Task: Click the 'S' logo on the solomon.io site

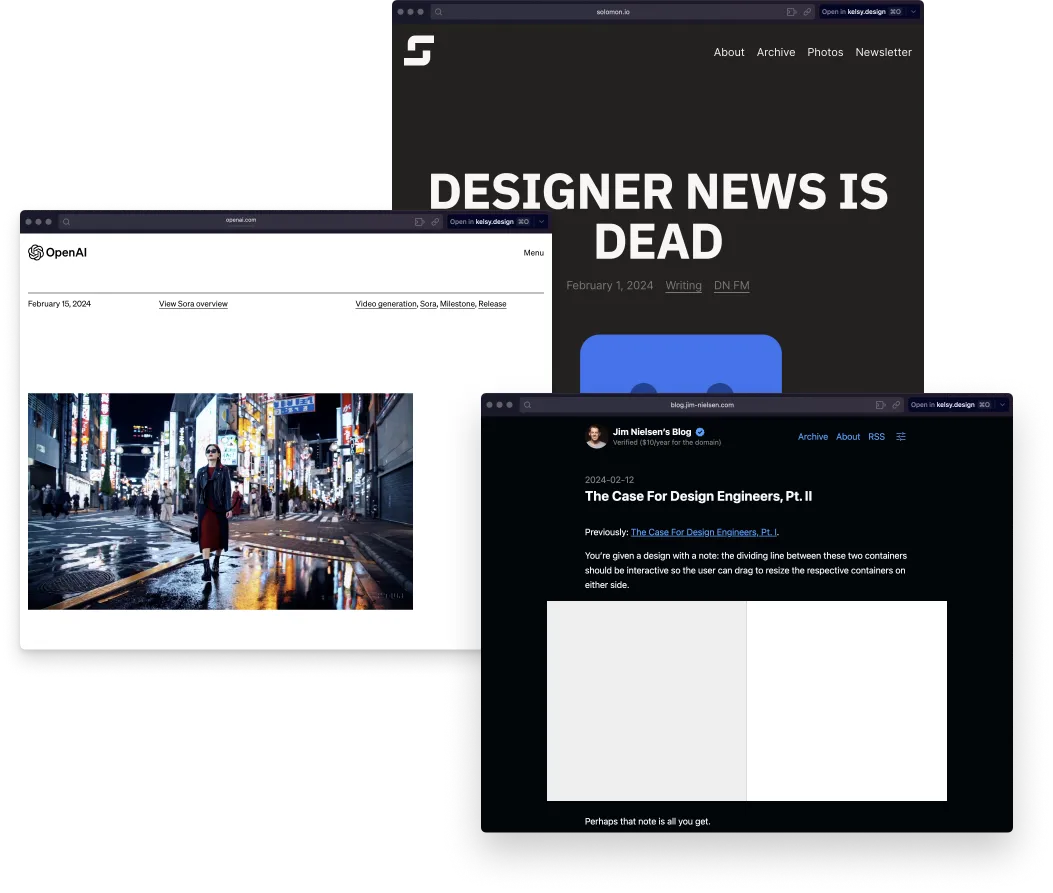Action: pos(419,51)
